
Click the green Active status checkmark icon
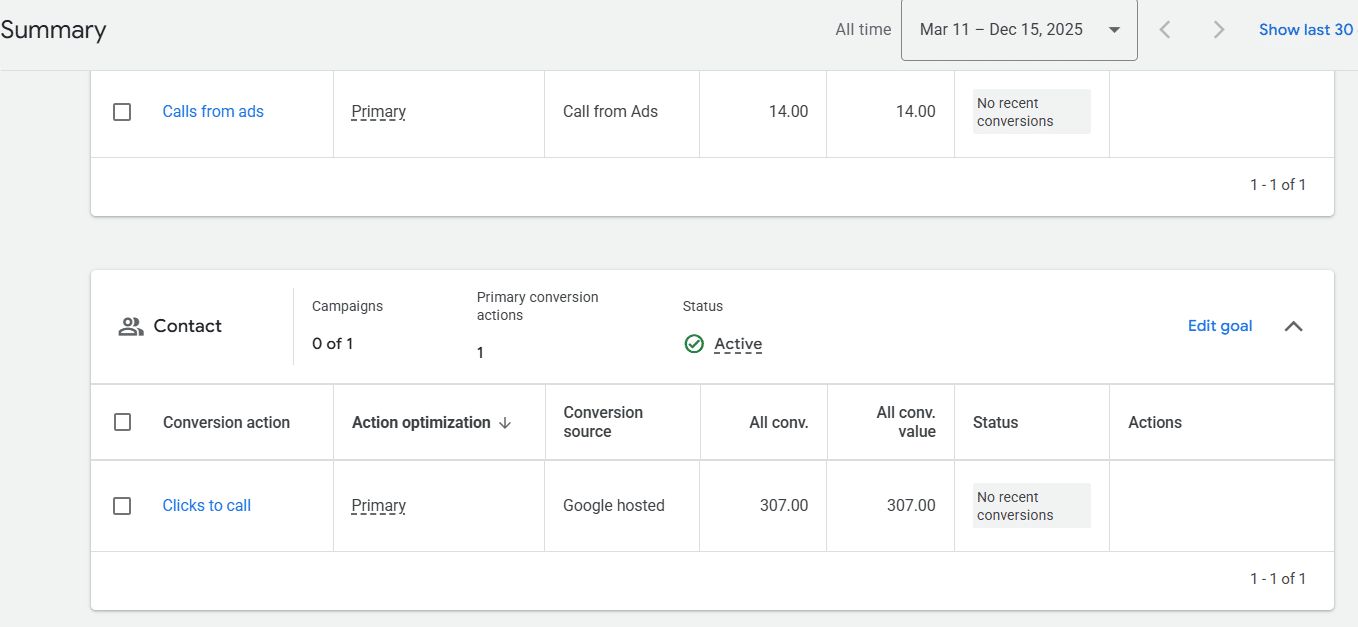pos(694,344)
